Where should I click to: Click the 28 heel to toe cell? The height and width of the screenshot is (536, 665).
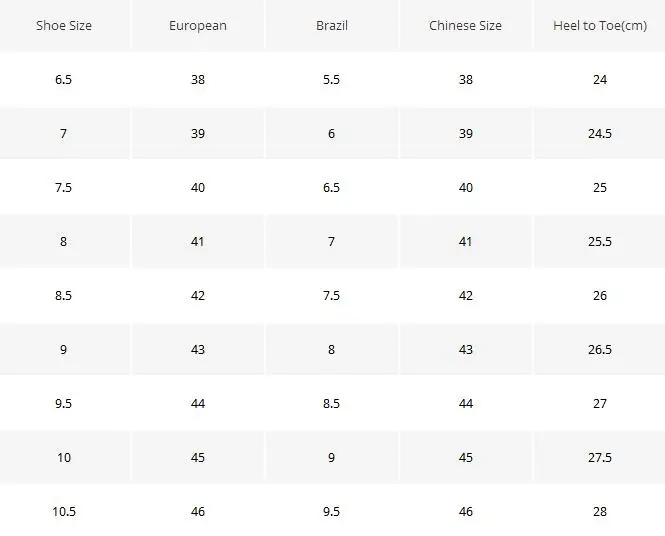point(600,511)
